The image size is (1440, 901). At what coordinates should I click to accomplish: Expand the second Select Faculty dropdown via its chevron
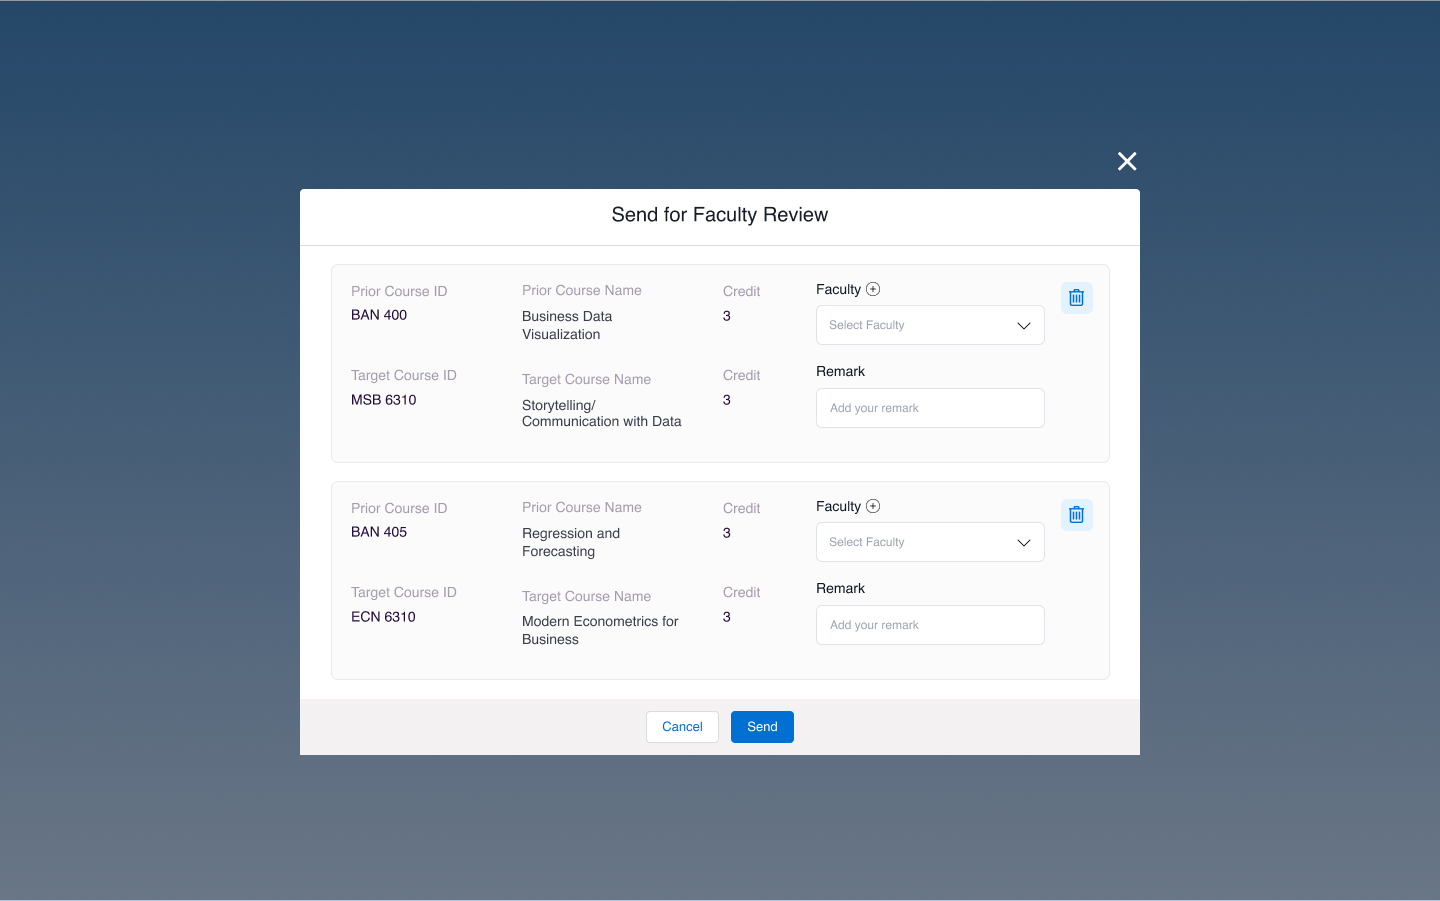(x=1023, y=542)
